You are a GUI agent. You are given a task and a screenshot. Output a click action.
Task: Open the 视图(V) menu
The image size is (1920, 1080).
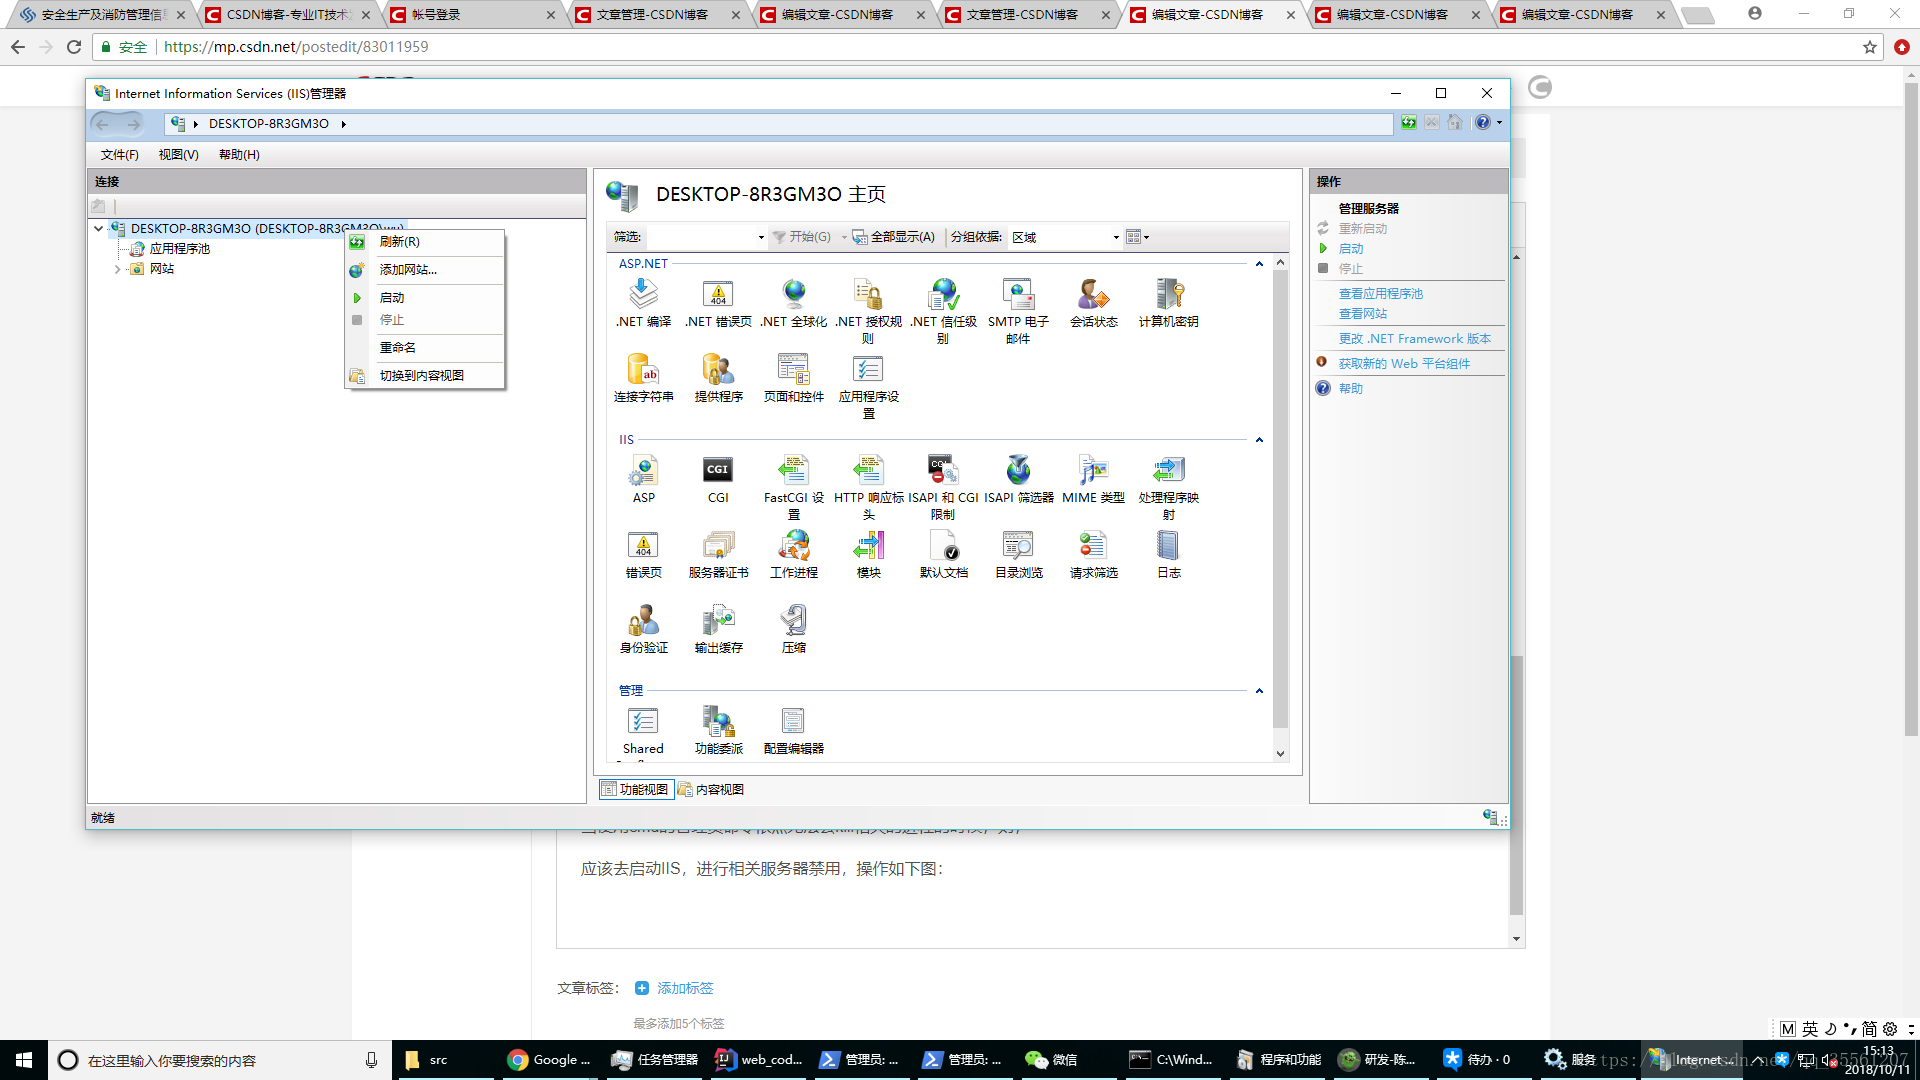tap(178, 155)
